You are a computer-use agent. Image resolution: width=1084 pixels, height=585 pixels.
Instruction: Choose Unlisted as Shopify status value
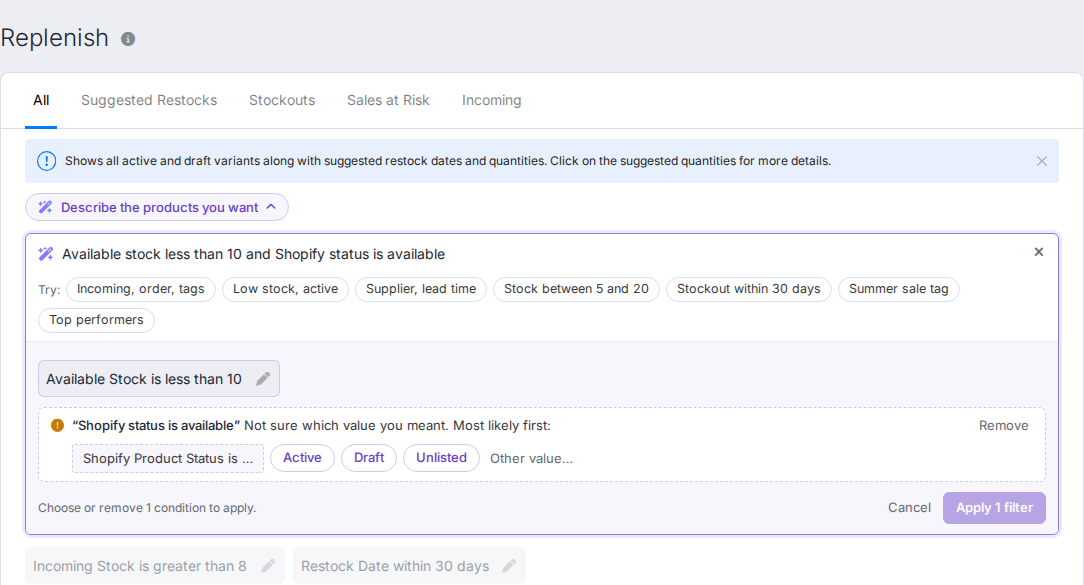click(441, 458)
